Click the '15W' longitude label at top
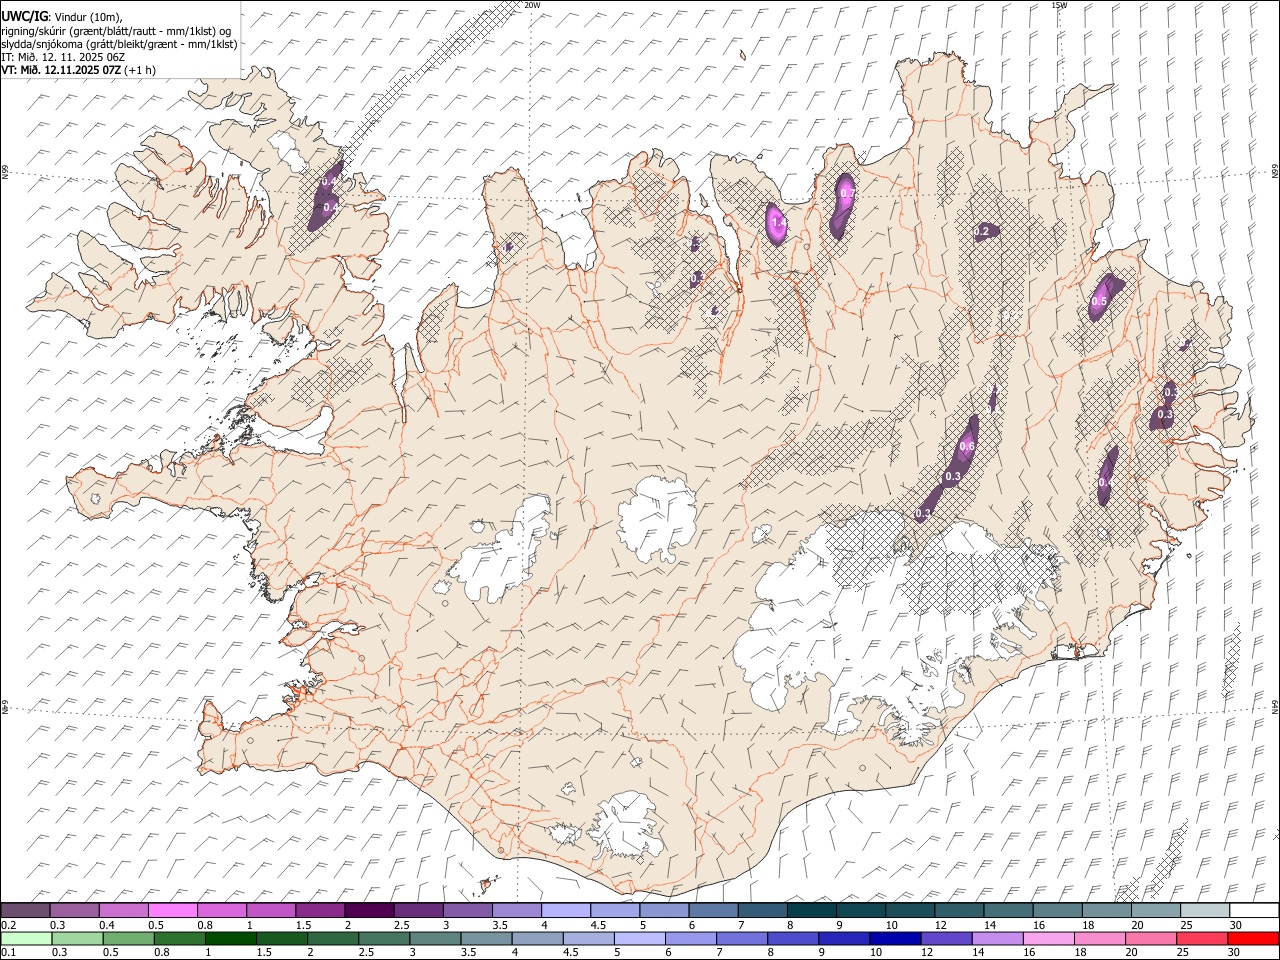Viewport: 1280px width, 960px height. [1059, 5]
